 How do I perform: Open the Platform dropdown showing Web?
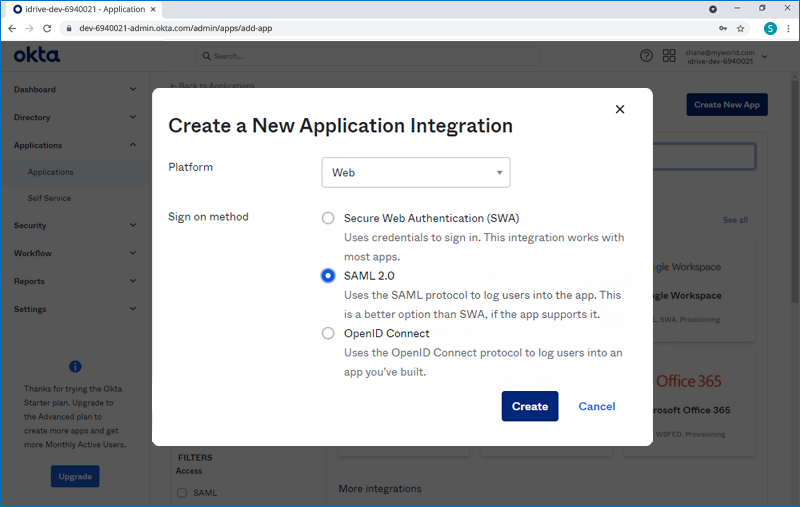(415, 172)
